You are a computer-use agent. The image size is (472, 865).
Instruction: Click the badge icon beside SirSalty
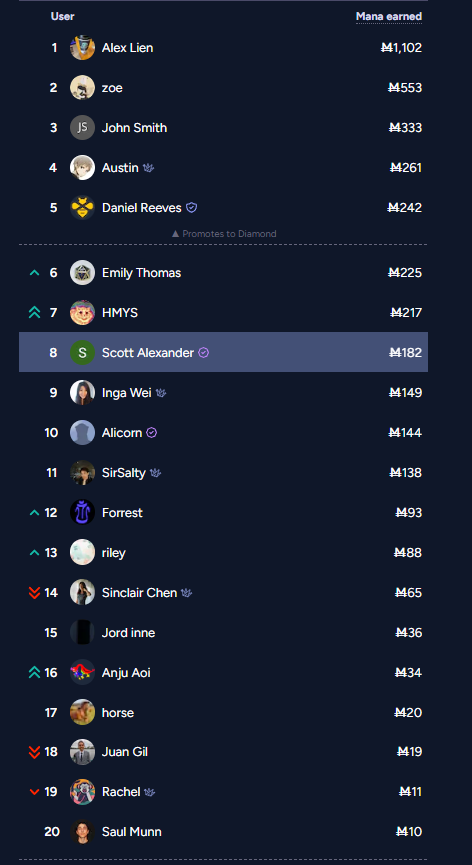tap(155, 473)
